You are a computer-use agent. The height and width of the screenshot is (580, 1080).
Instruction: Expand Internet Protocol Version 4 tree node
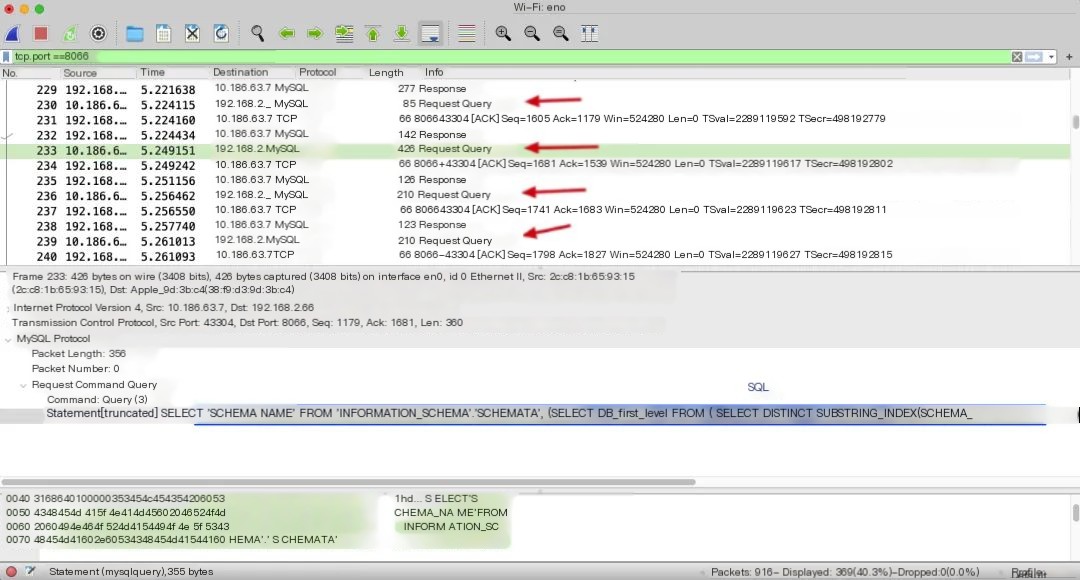click(x=8, y=309)
